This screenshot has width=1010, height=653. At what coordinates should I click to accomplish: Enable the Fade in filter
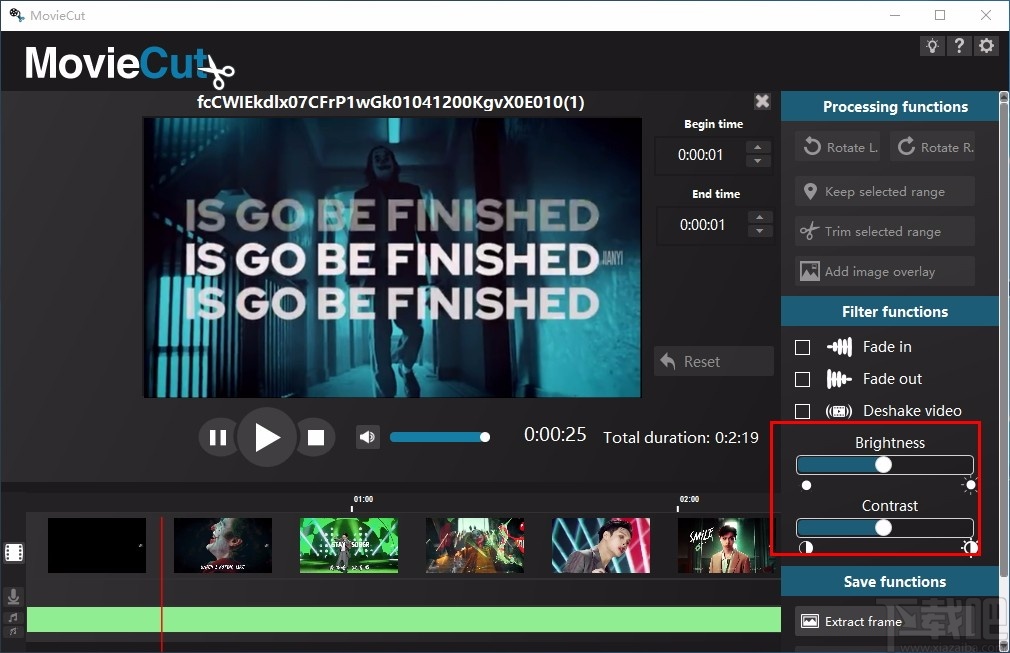[x=803, y=347]
